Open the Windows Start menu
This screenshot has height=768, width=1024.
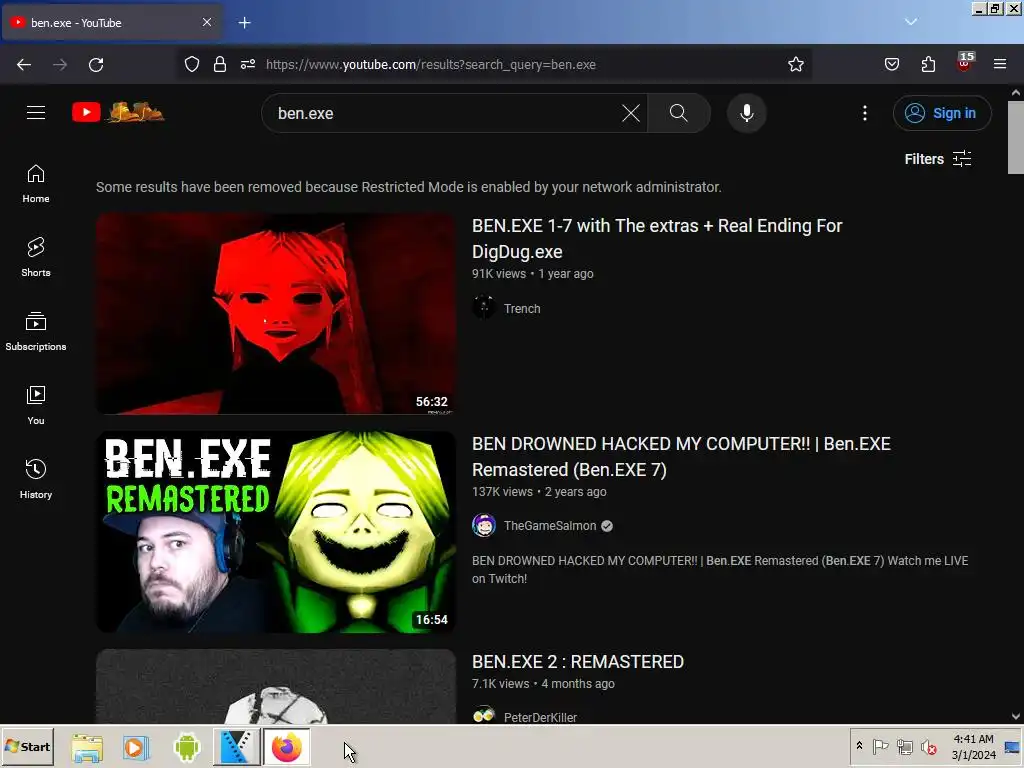27,746
